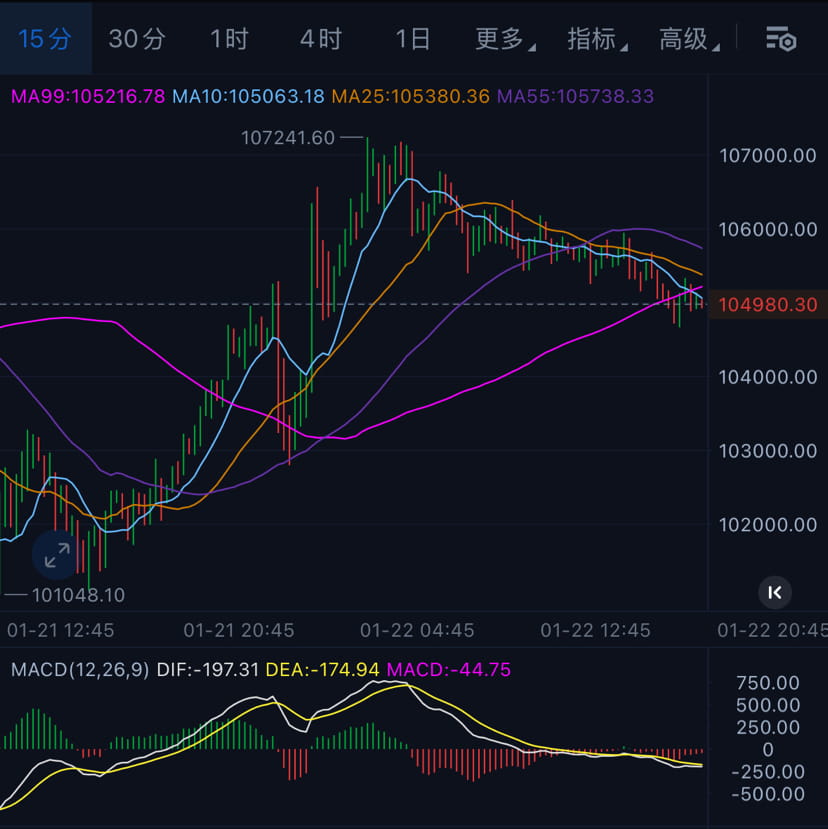Click the MA55:105738.33 label
Image resolution: width=828 pixels, height=829 pixels.
pyautogui.click(x=576, y=96)
